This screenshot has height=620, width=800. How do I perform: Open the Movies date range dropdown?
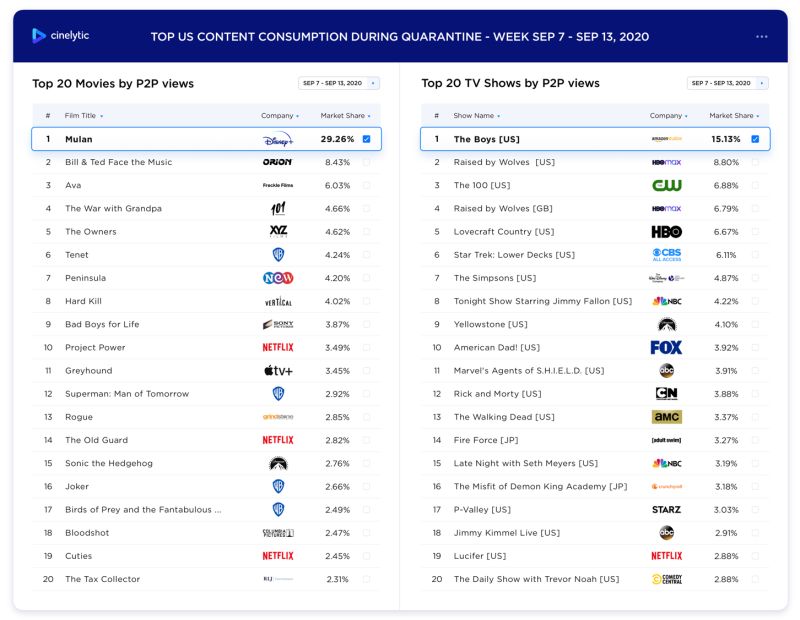[339, 83]
